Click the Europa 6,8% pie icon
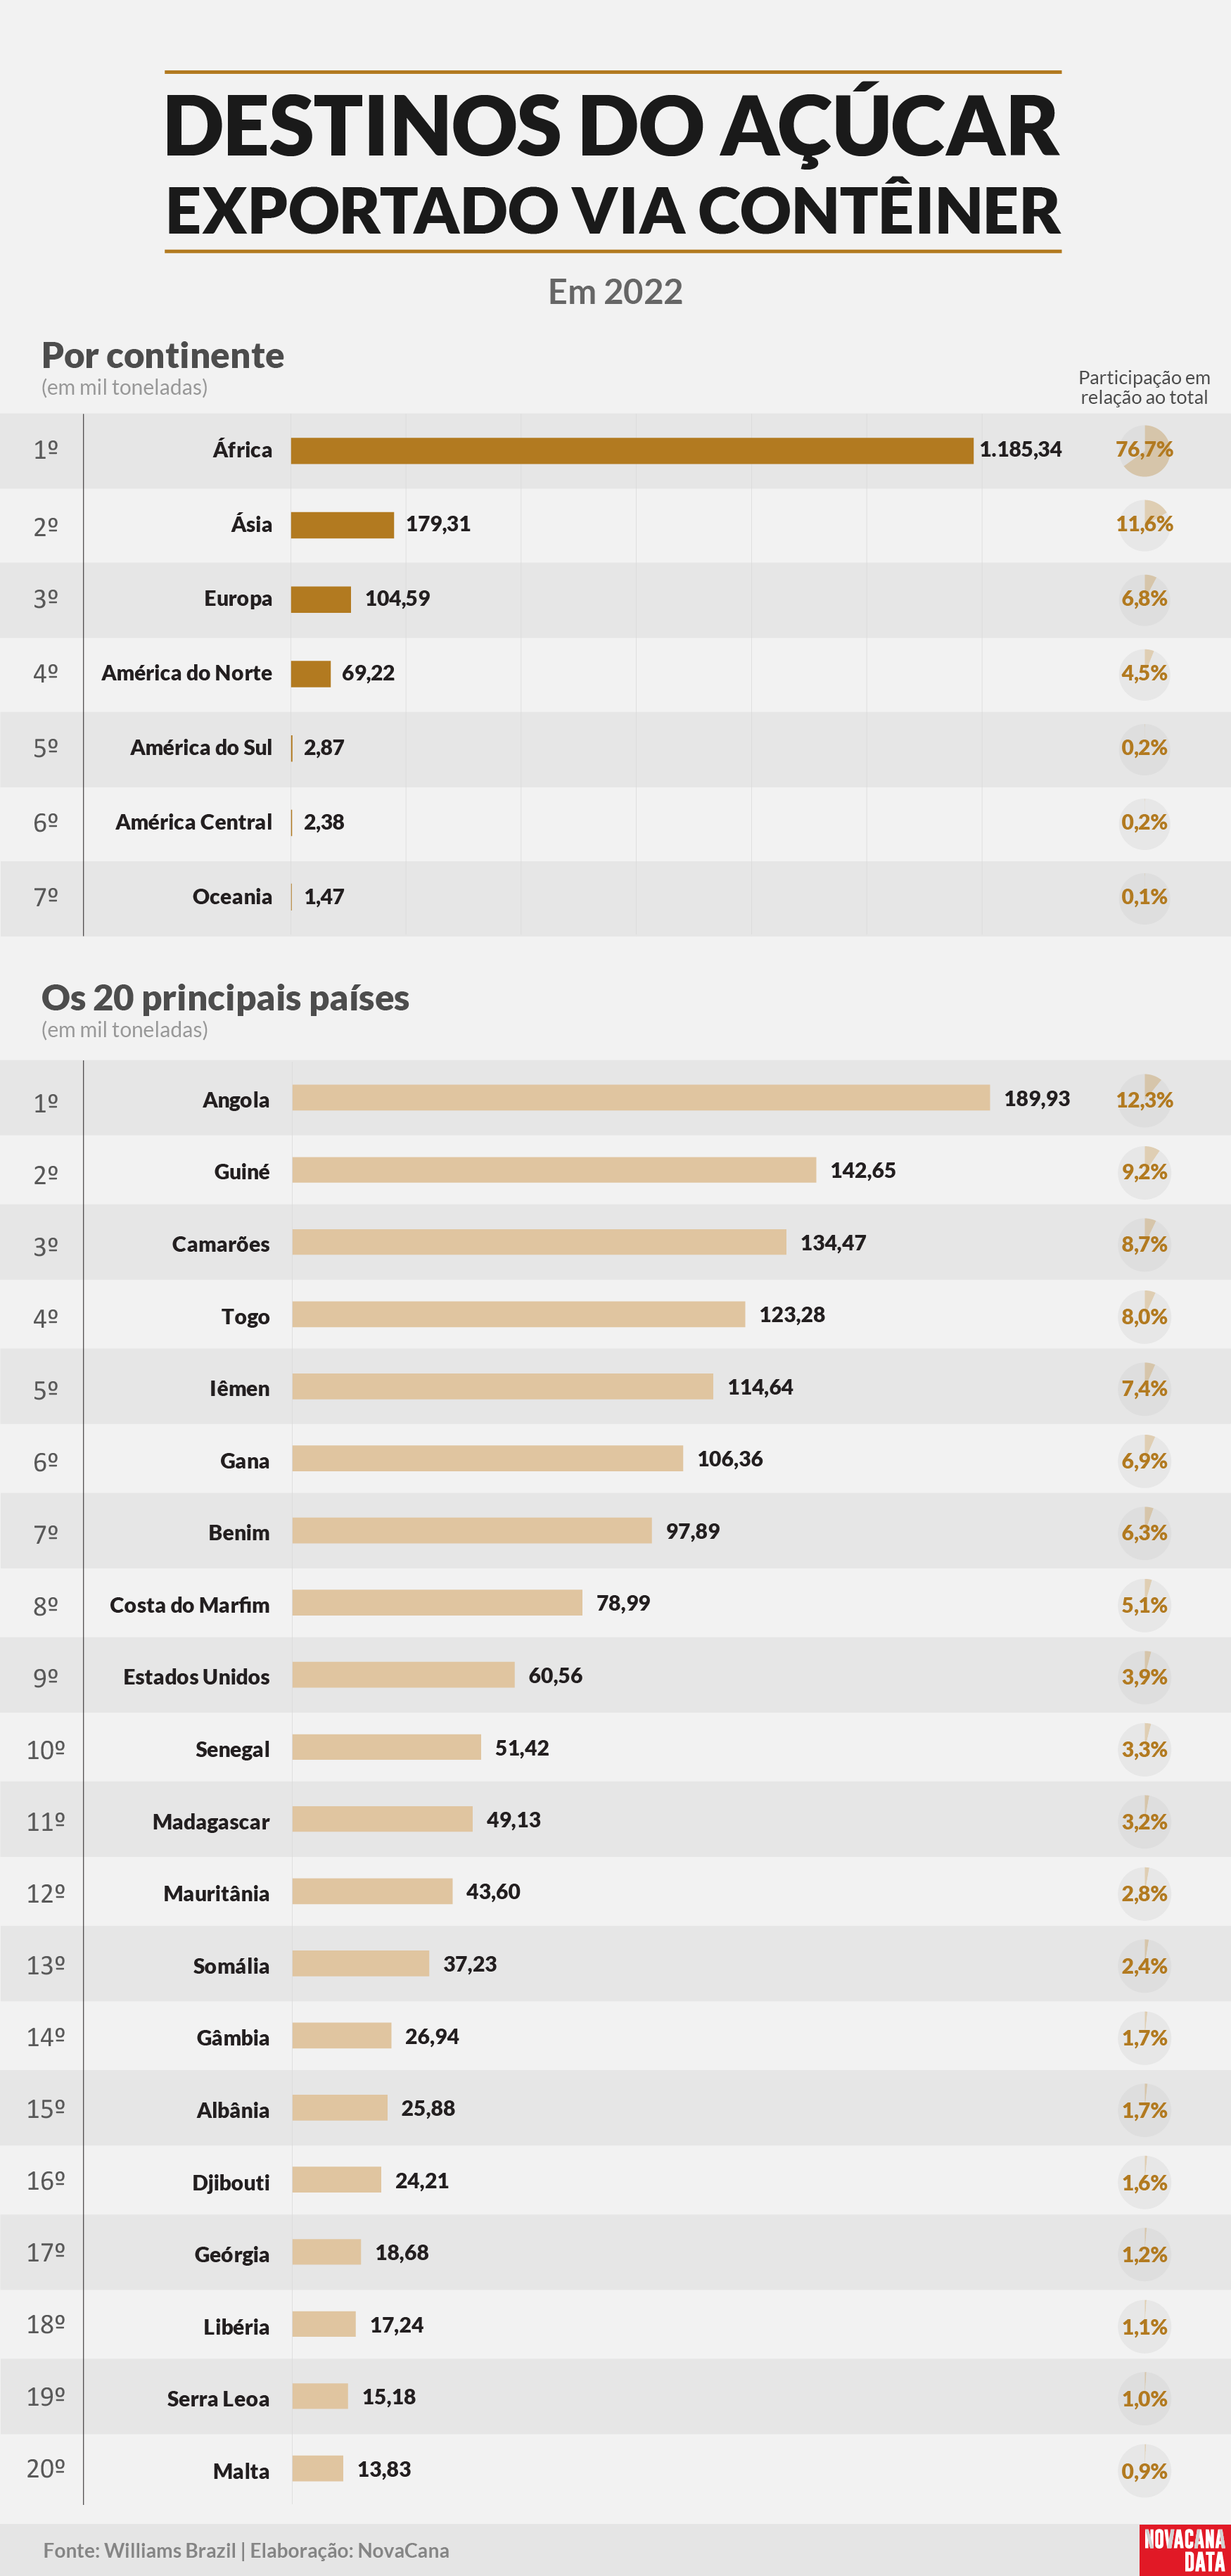This screenshot has width=1231, height=2576. 1145,599
